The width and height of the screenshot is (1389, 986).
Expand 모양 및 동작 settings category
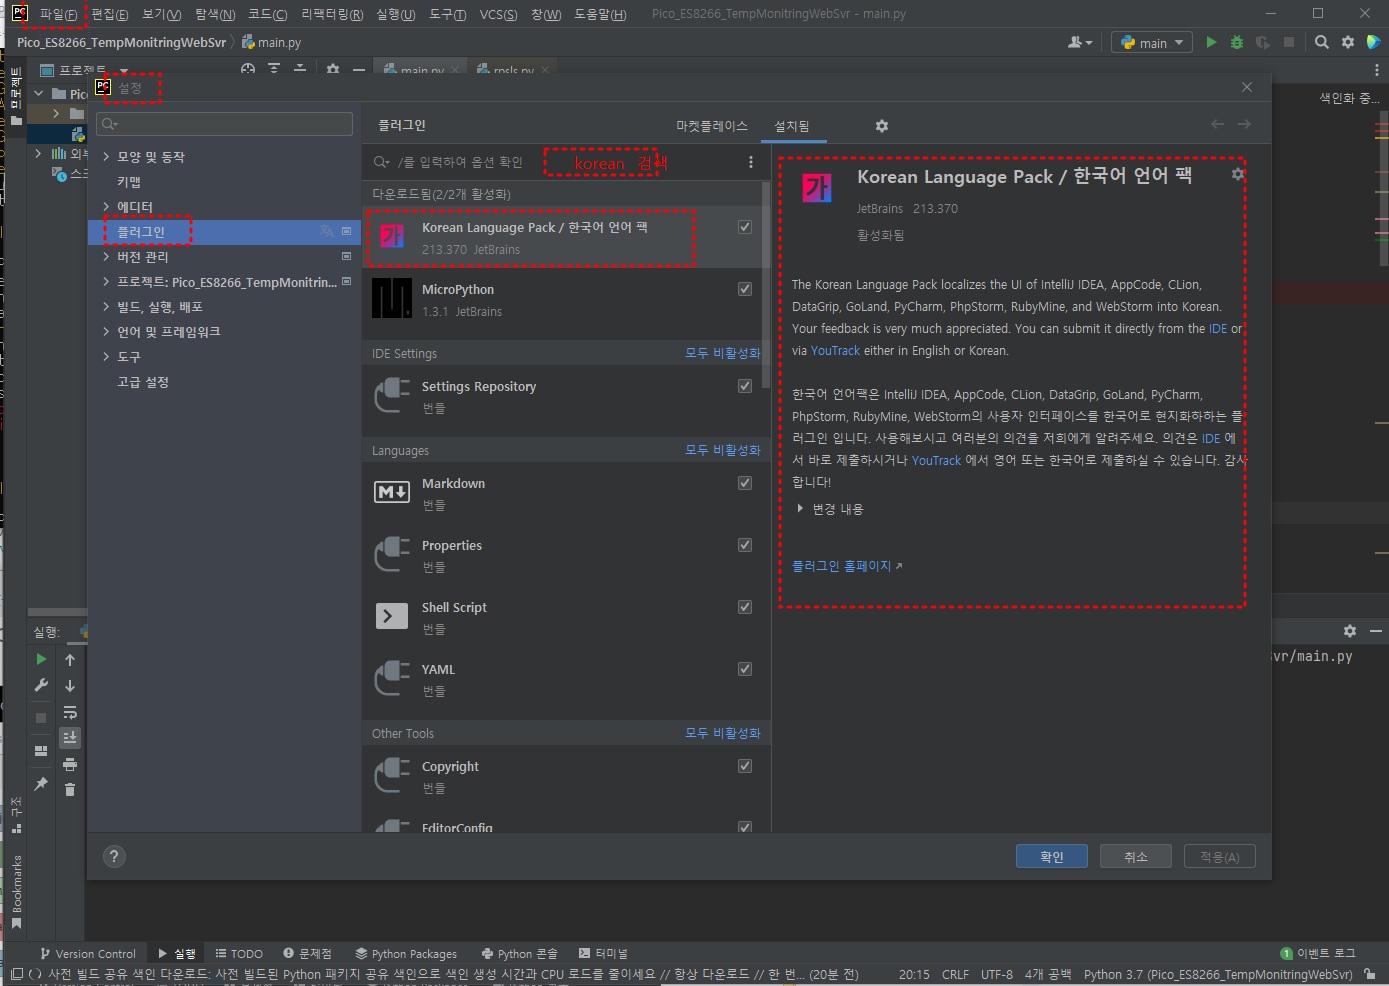[x=106, y=157]
